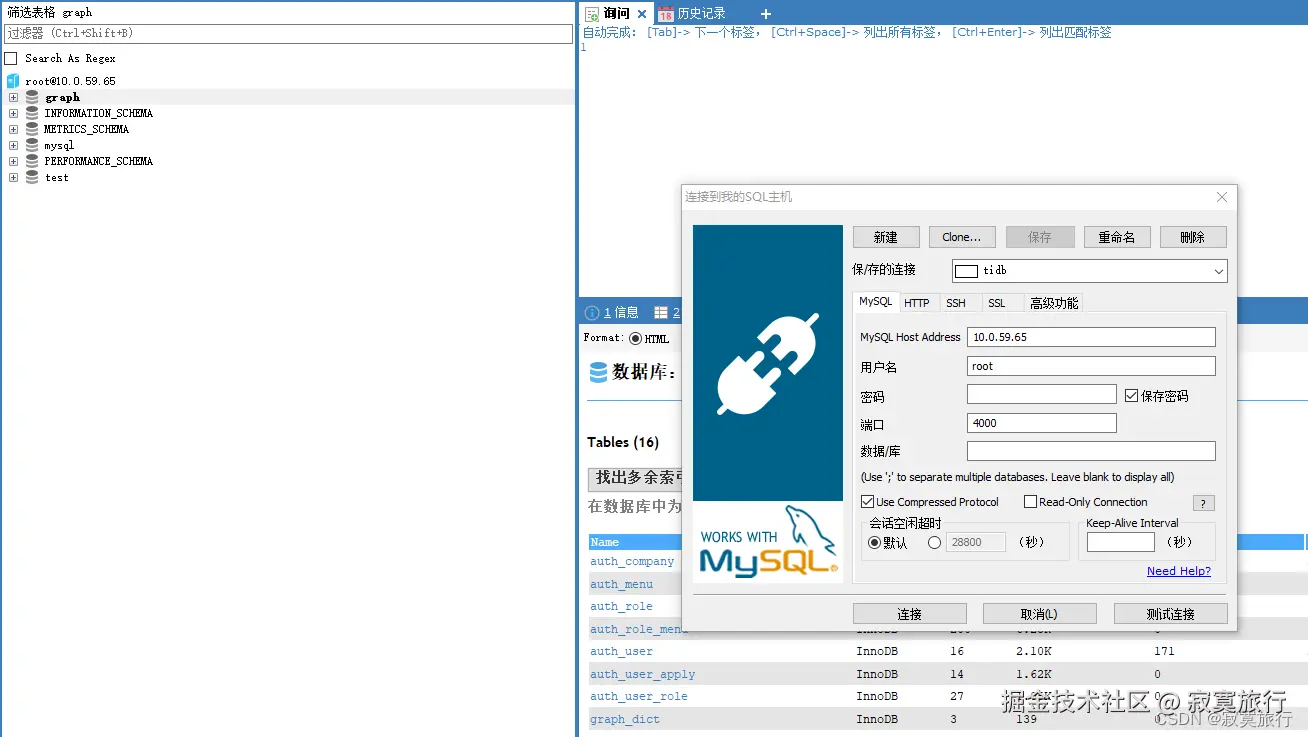
Task: Select root@10.0.59.65 connection node
Action: pyautogui.click(x=70, y=81)
